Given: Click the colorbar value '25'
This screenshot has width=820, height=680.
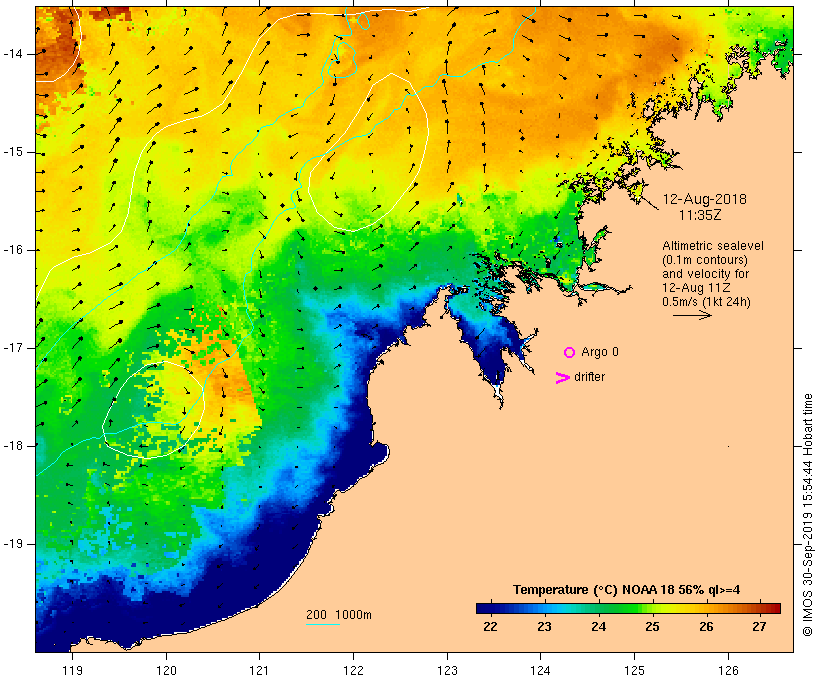Looking at the screenshot, I should coord(652,626).
